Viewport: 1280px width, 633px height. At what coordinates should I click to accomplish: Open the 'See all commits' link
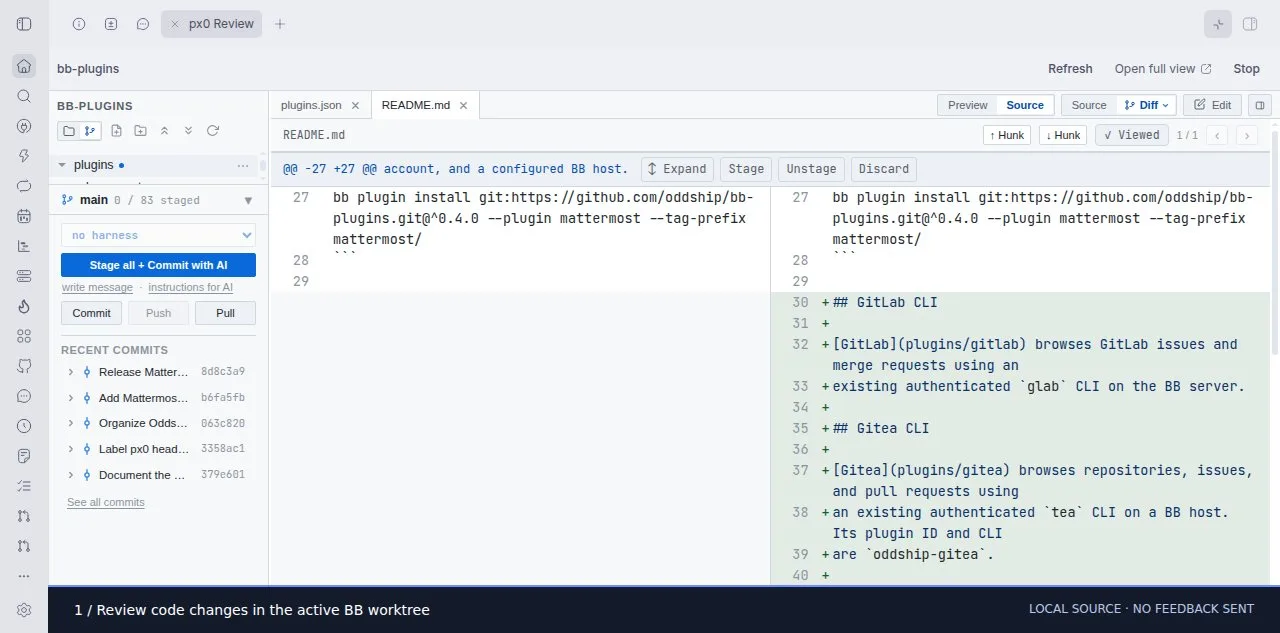[x=106, y=502]
